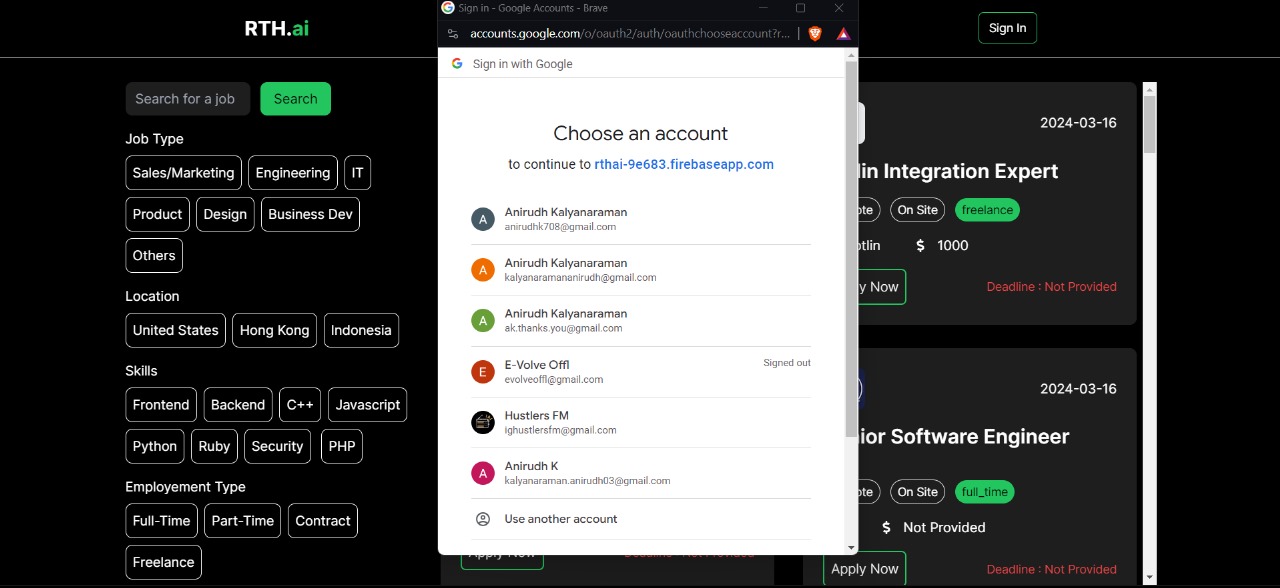Select Security skill filter
Screen dimensions: 1280x588
point(277,446)
